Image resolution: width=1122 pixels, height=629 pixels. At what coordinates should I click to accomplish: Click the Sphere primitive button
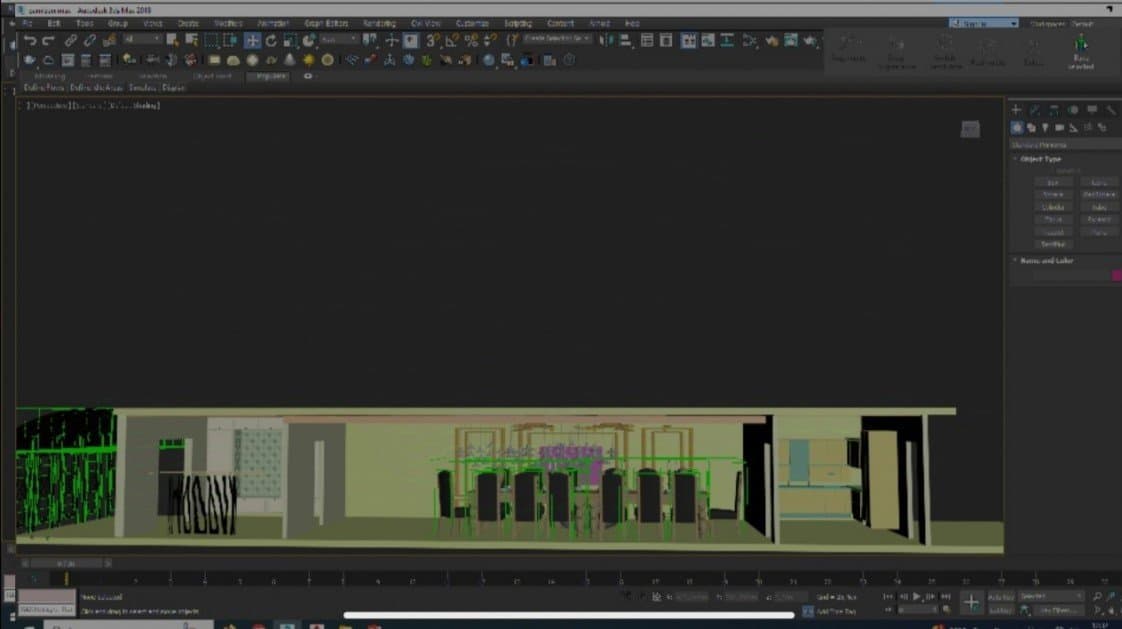[x=1053, y=195]
